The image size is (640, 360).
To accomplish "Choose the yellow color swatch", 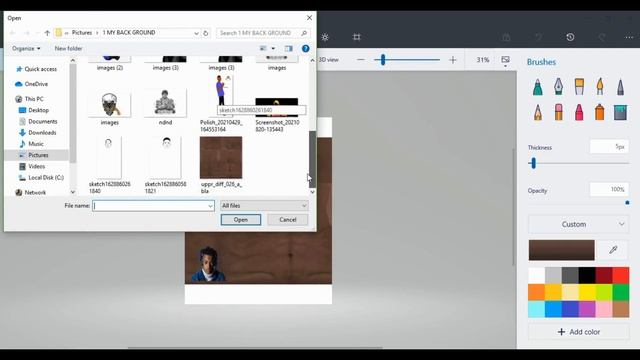I will click(x=587, y=292).
